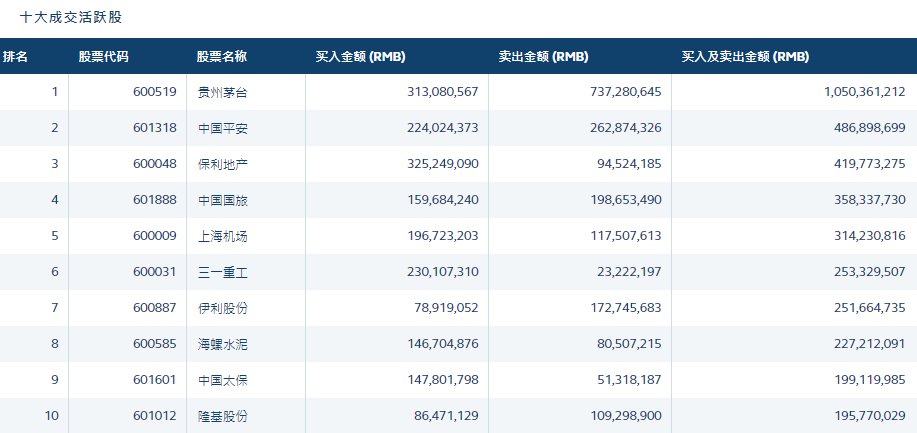Click stock code 601012

154,416
